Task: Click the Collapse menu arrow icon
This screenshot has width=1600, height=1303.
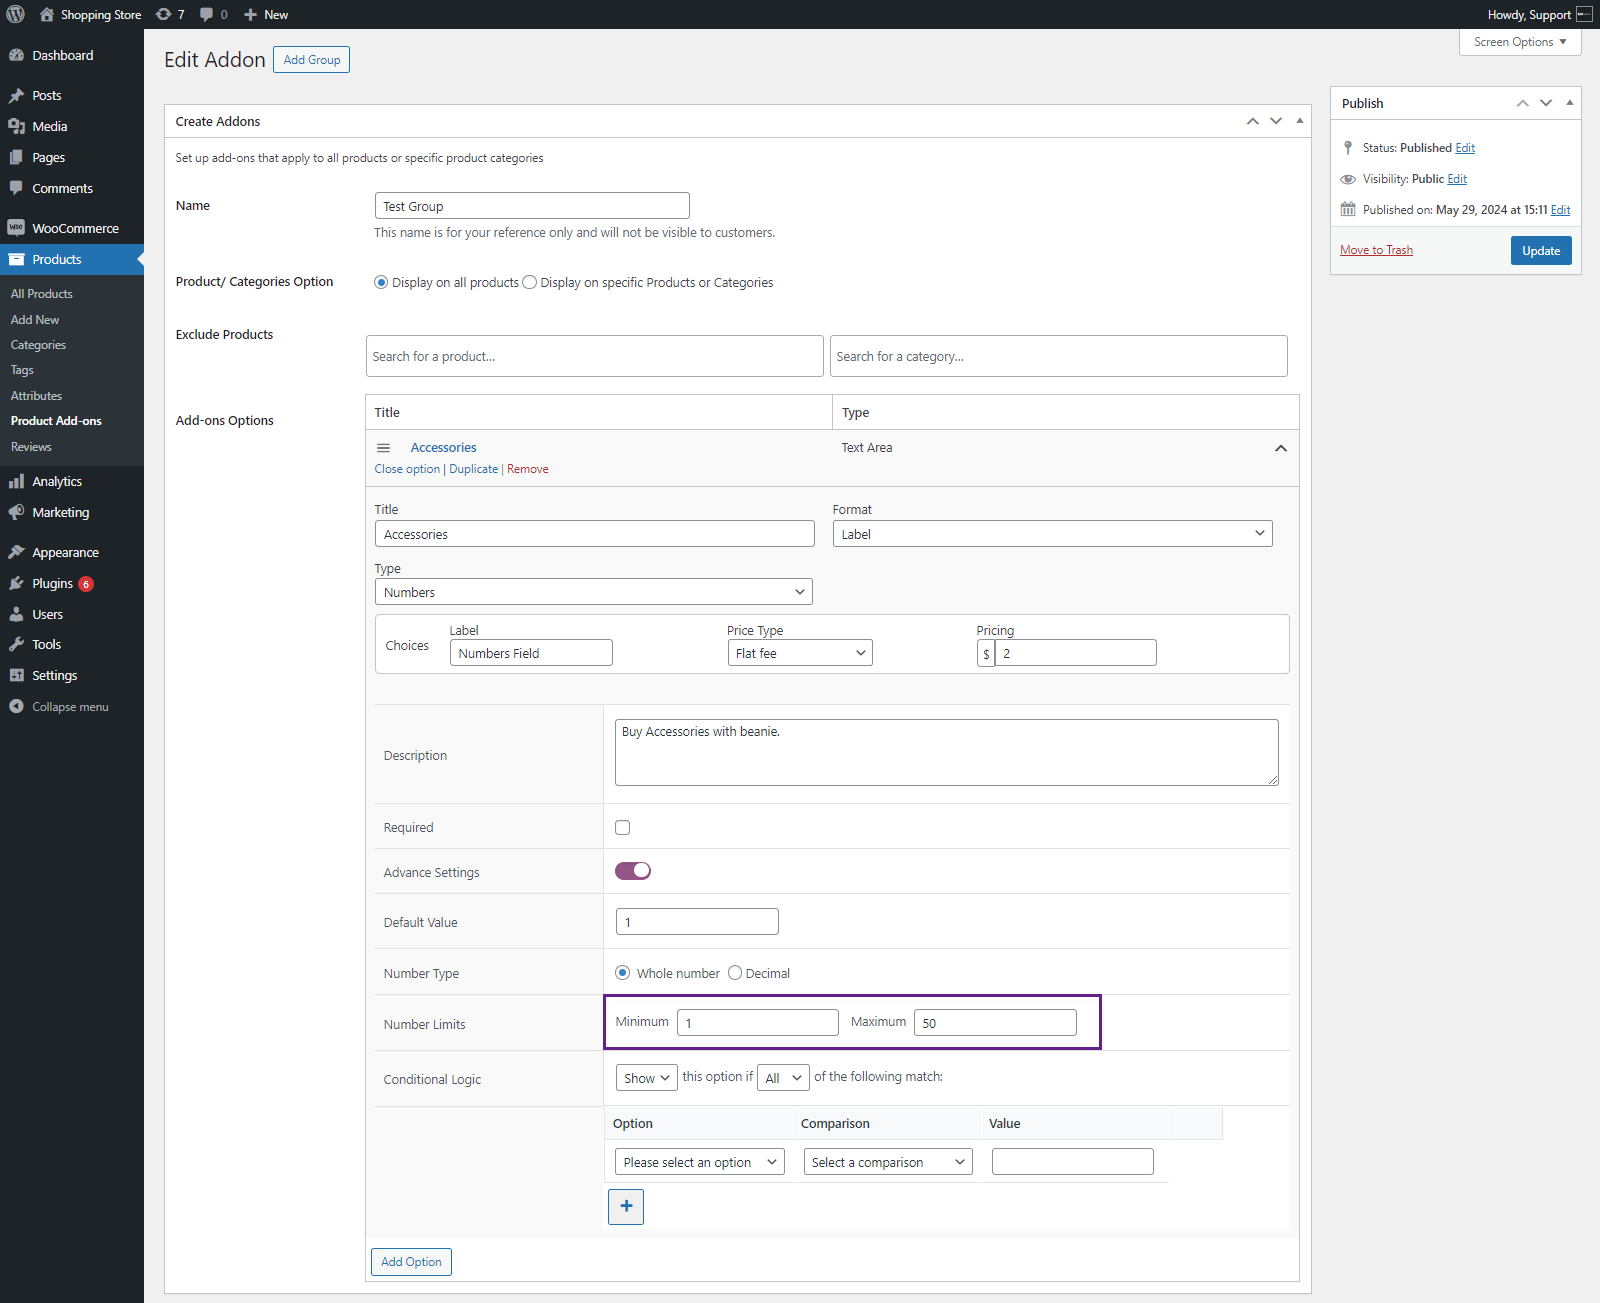Action: [16, 706]
